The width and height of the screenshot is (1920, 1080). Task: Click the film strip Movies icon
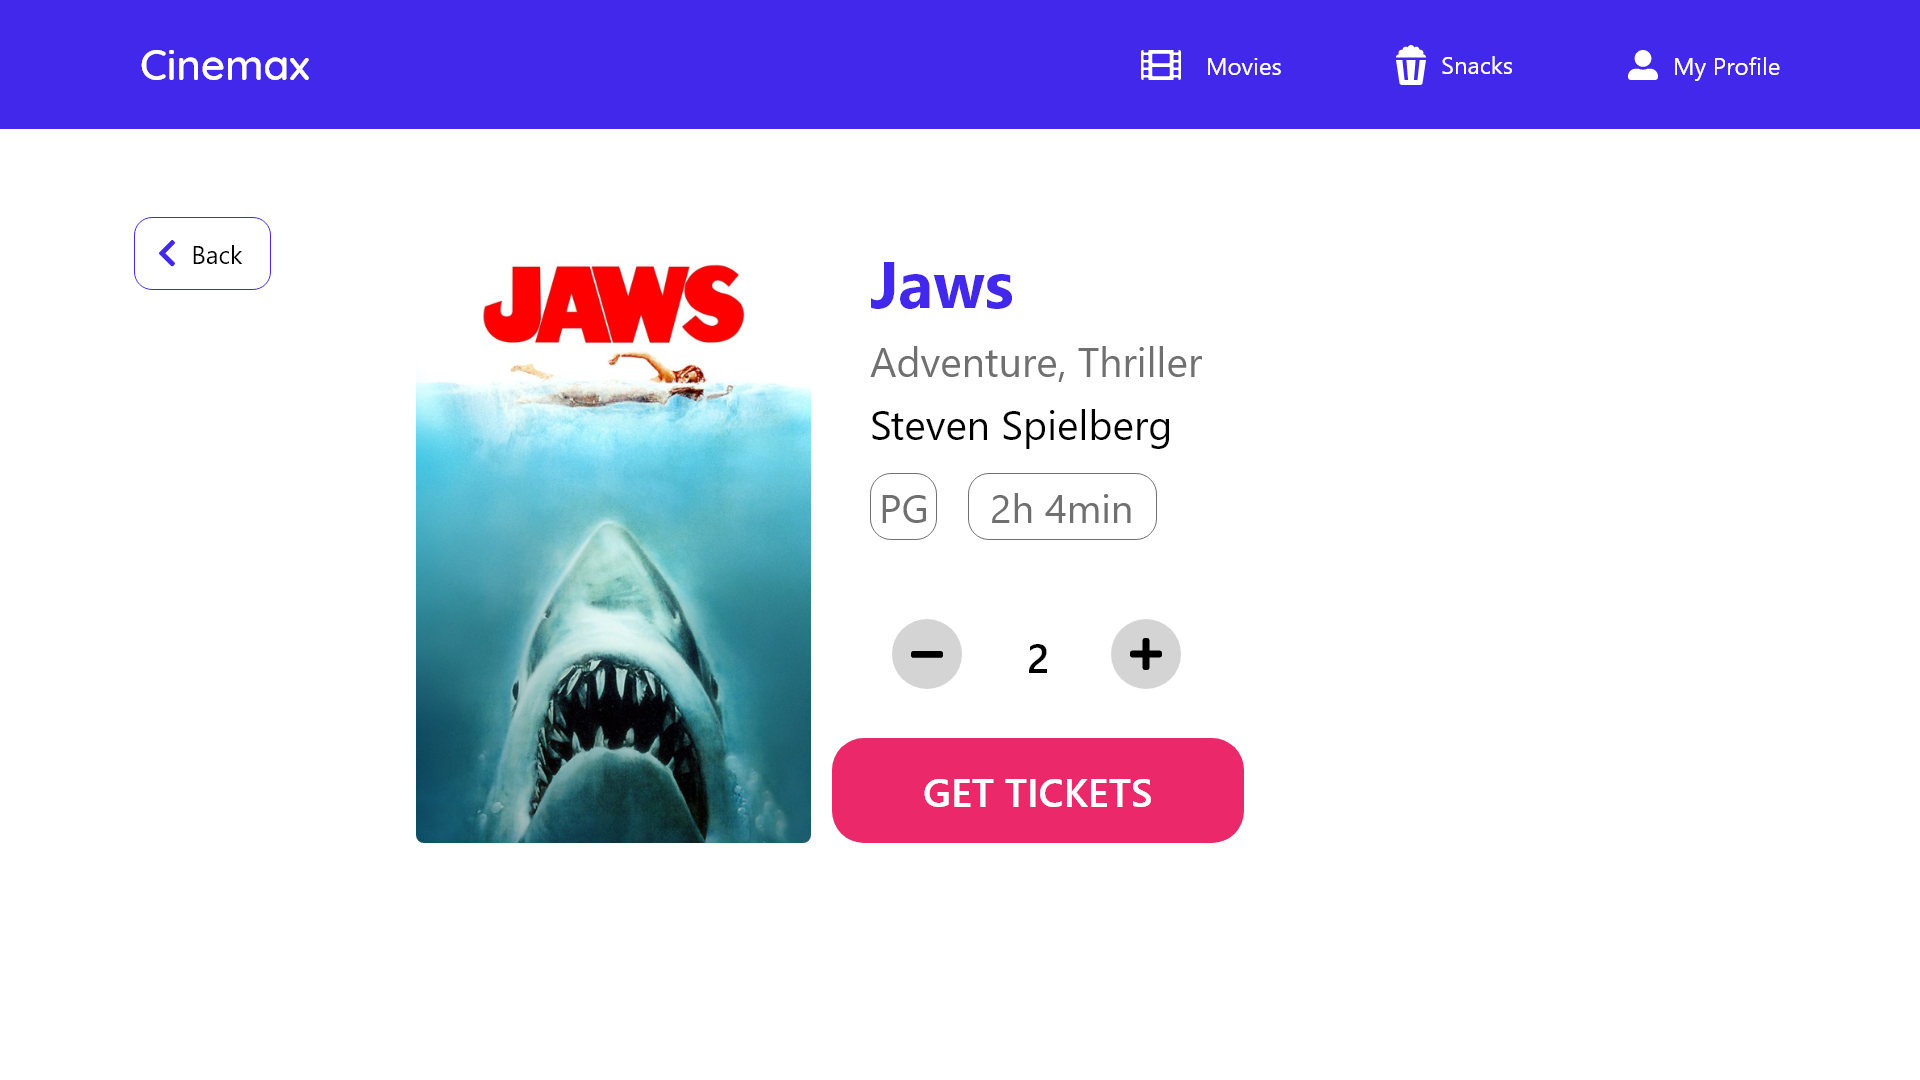point(1161,65)
